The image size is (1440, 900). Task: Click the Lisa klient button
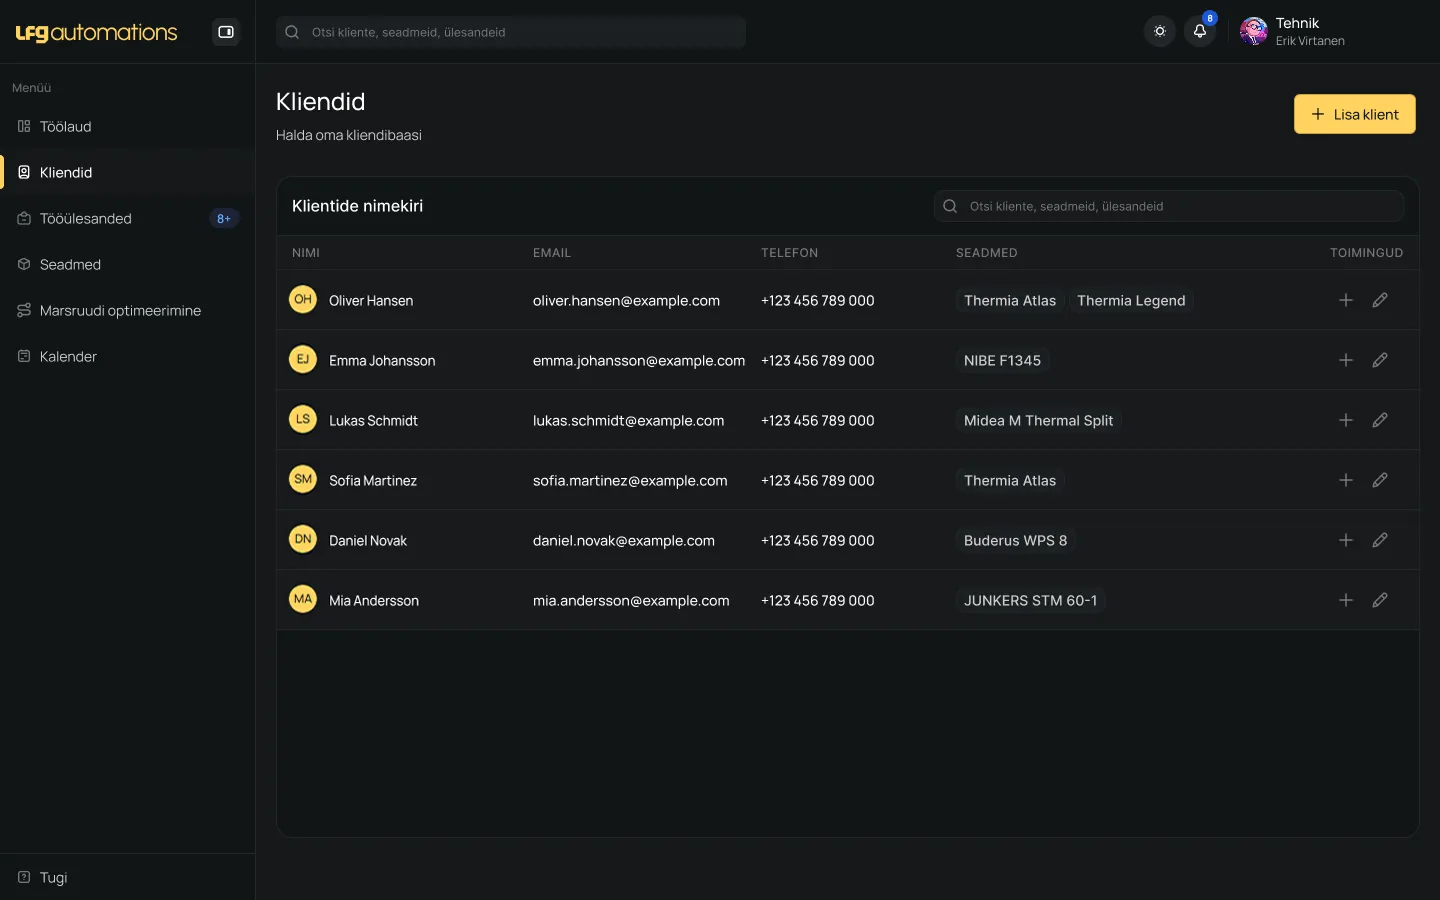coord(1355,114)
